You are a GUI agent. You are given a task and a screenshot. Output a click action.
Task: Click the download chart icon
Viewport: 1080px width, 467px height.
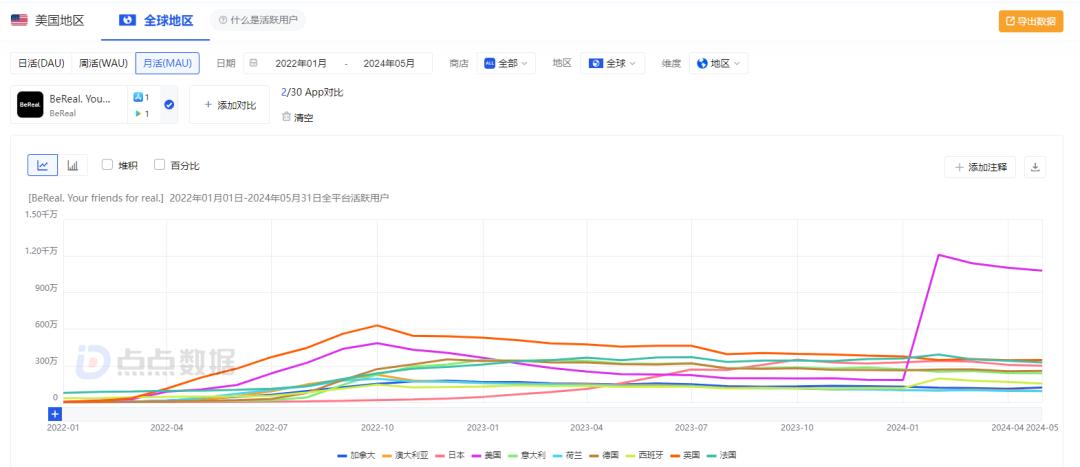pyautogui.click(x=1035, y=167)
